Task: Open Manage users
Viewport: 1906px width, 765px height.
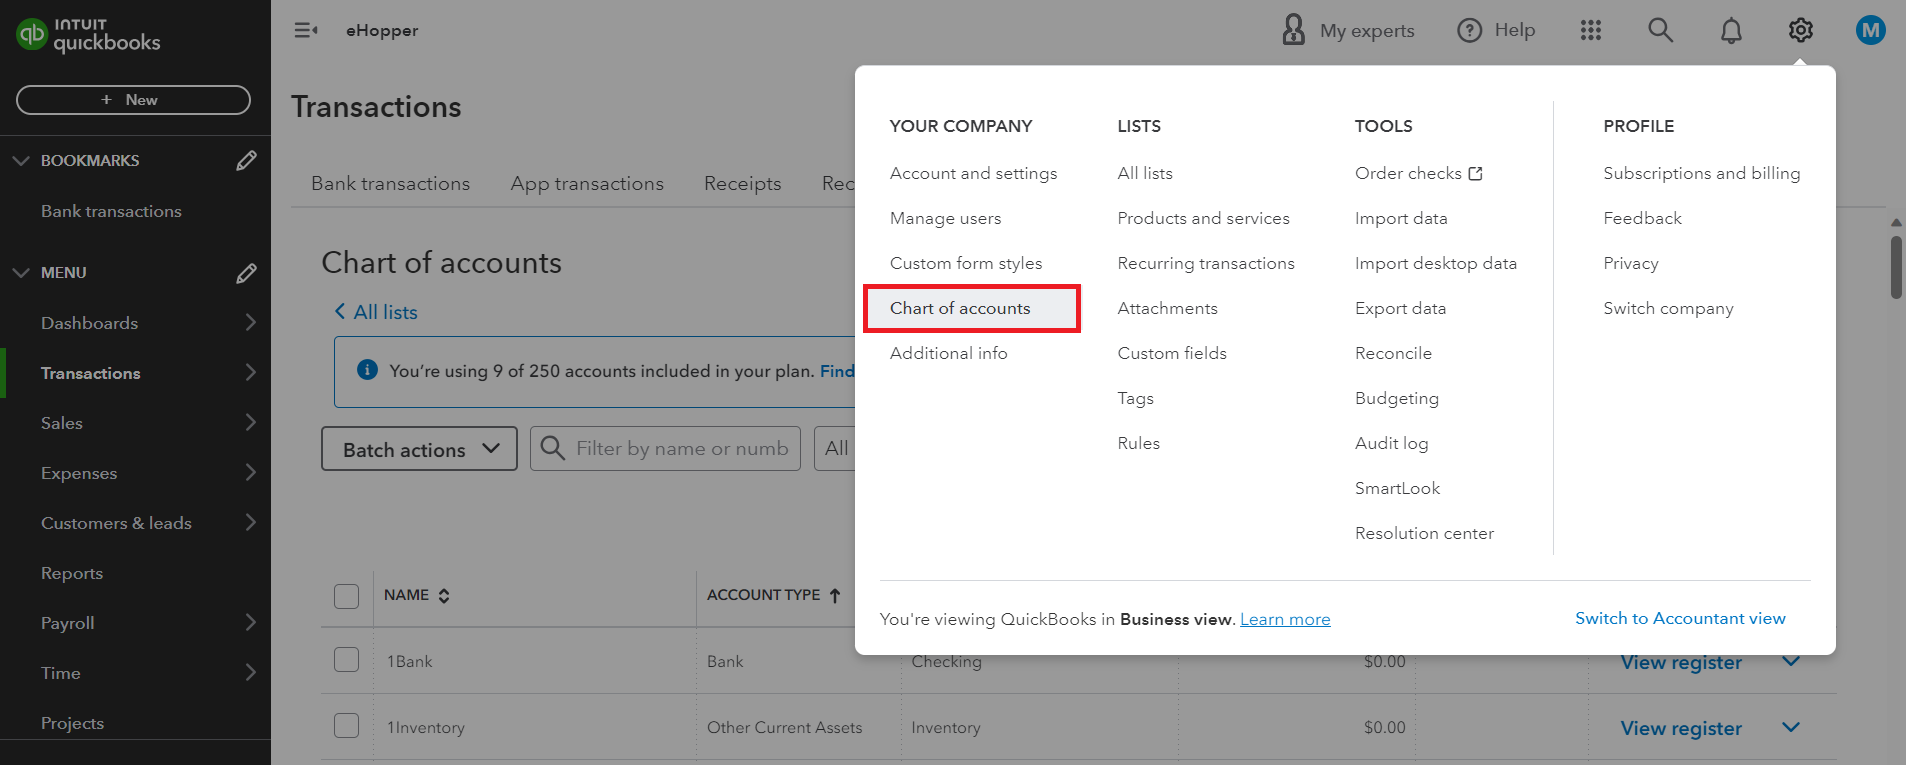Action: pyautogui.click(x=945, y=218)
